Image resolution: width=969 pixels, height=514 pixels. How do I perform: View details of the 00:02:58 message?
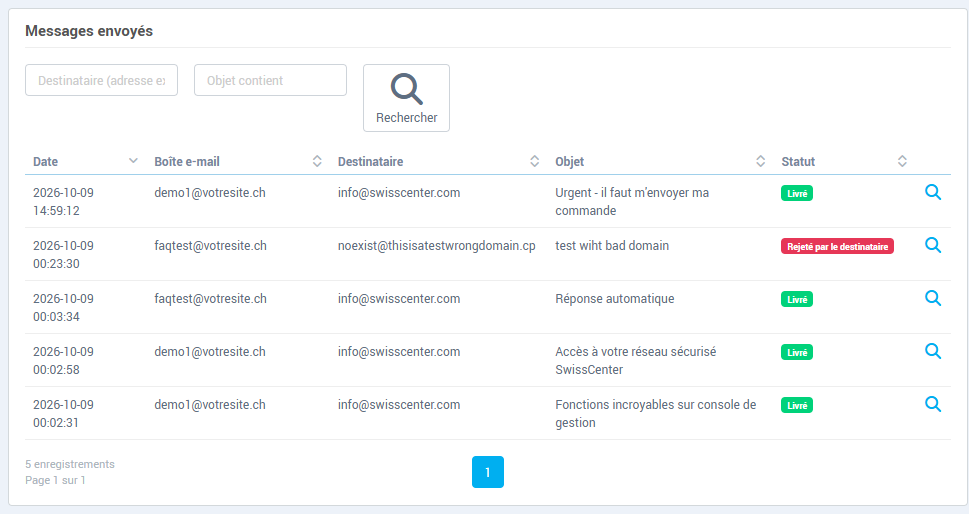(933, 352)
